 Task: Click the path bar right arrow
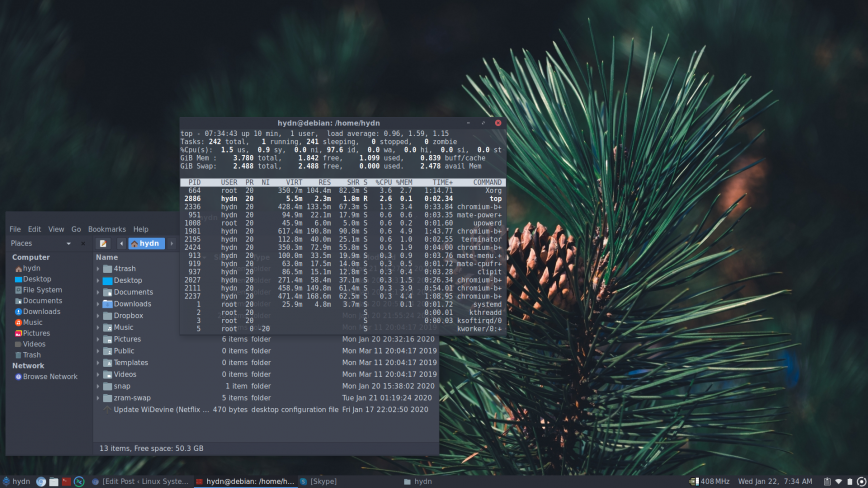172,243
